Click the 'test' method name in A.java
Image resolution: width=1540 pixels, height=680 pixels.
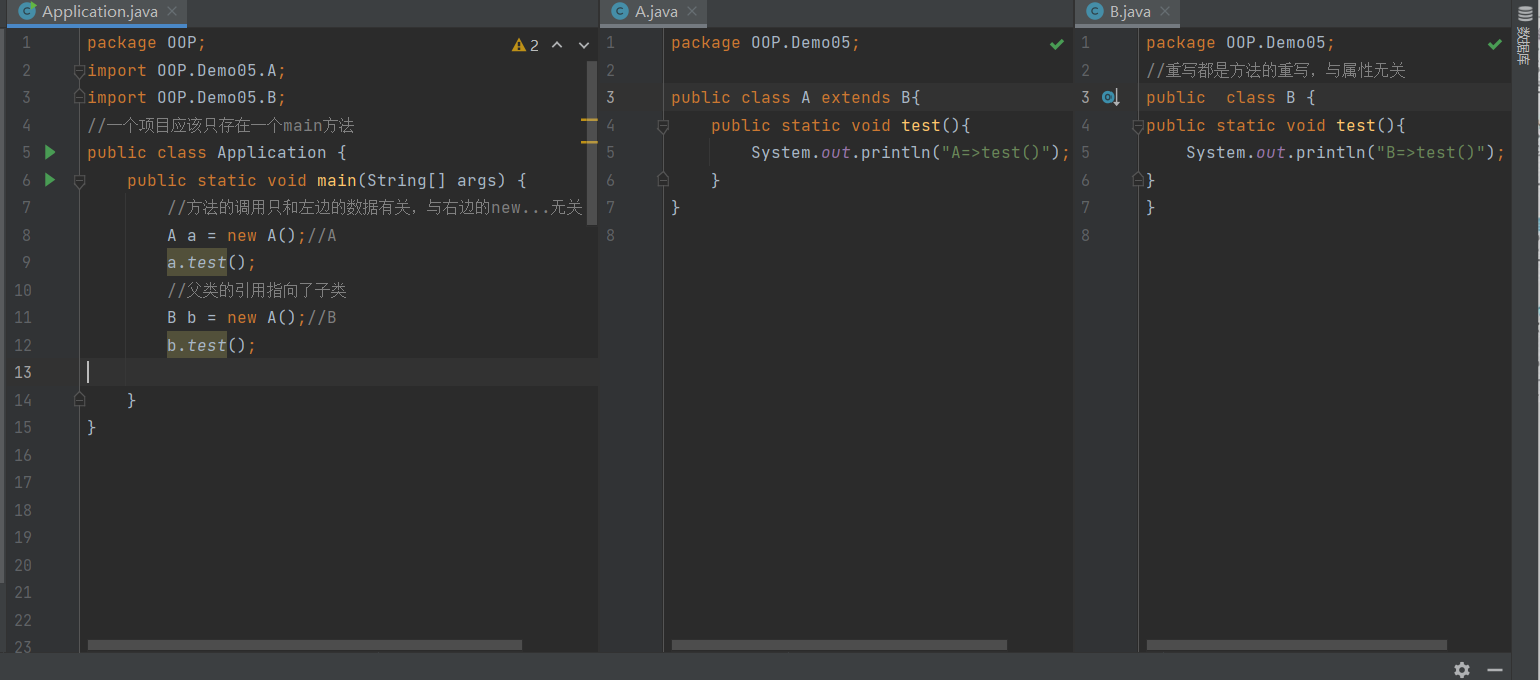point(921,125)
